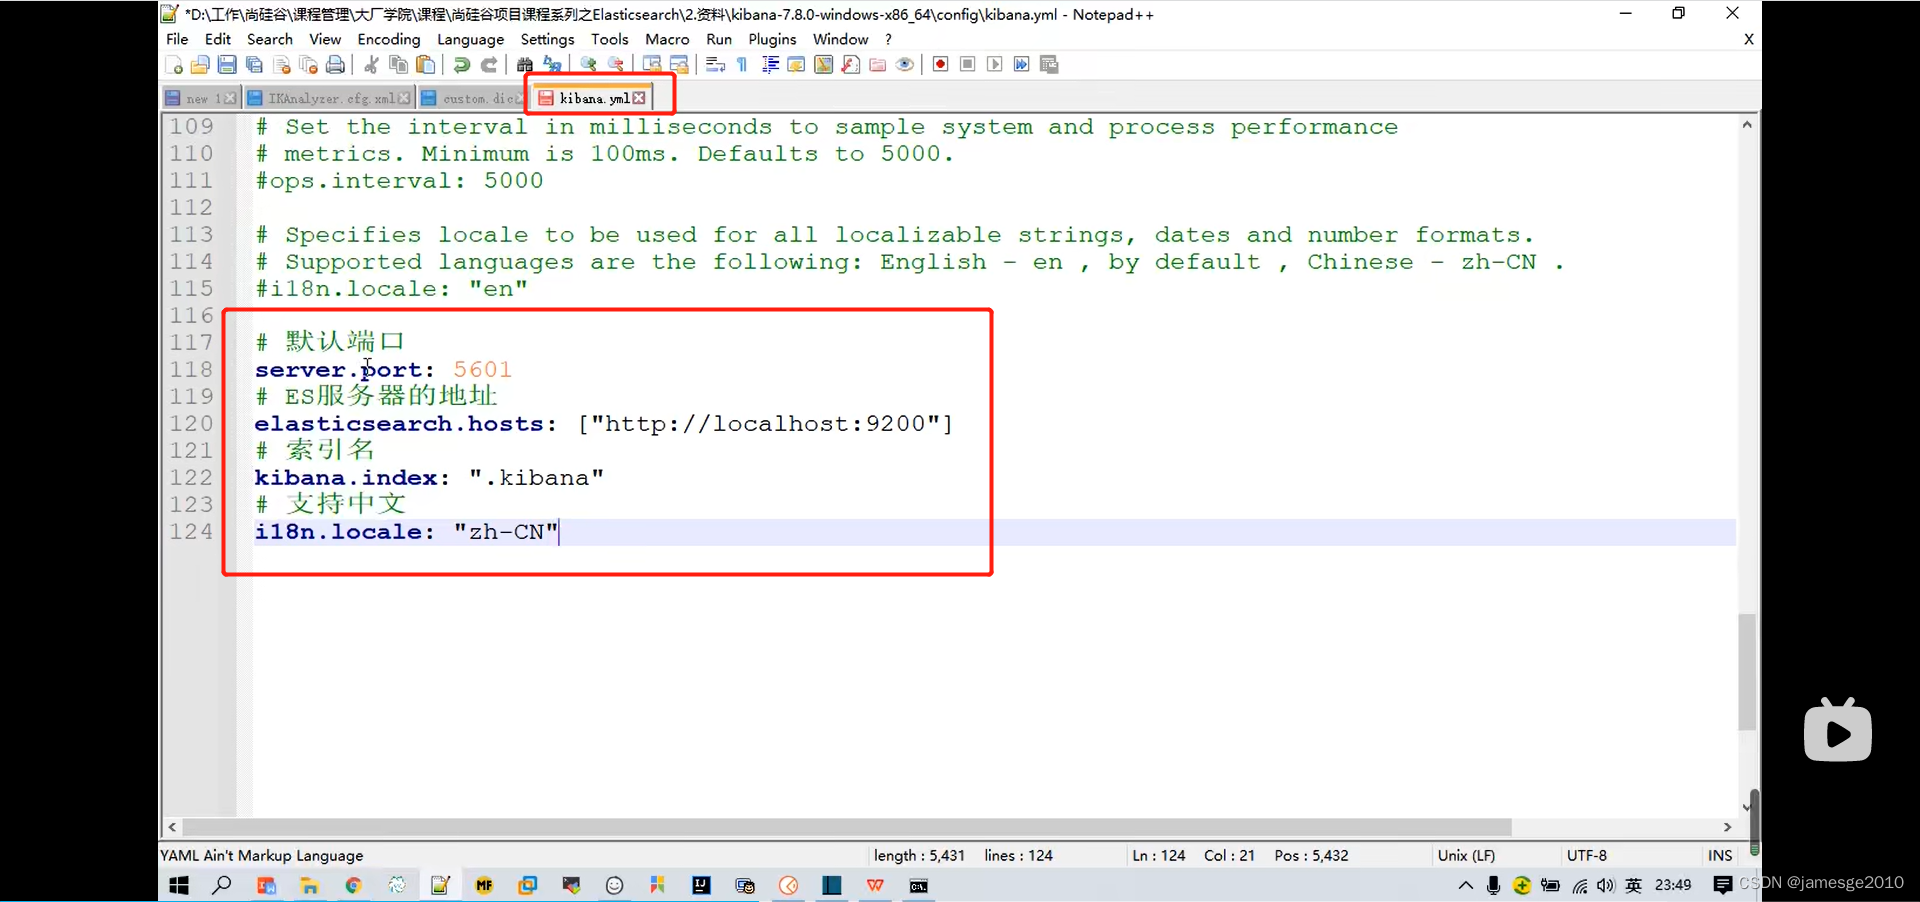
Task: Toggle INS insert mode in status bar
Action: [x=1720, y=856]
